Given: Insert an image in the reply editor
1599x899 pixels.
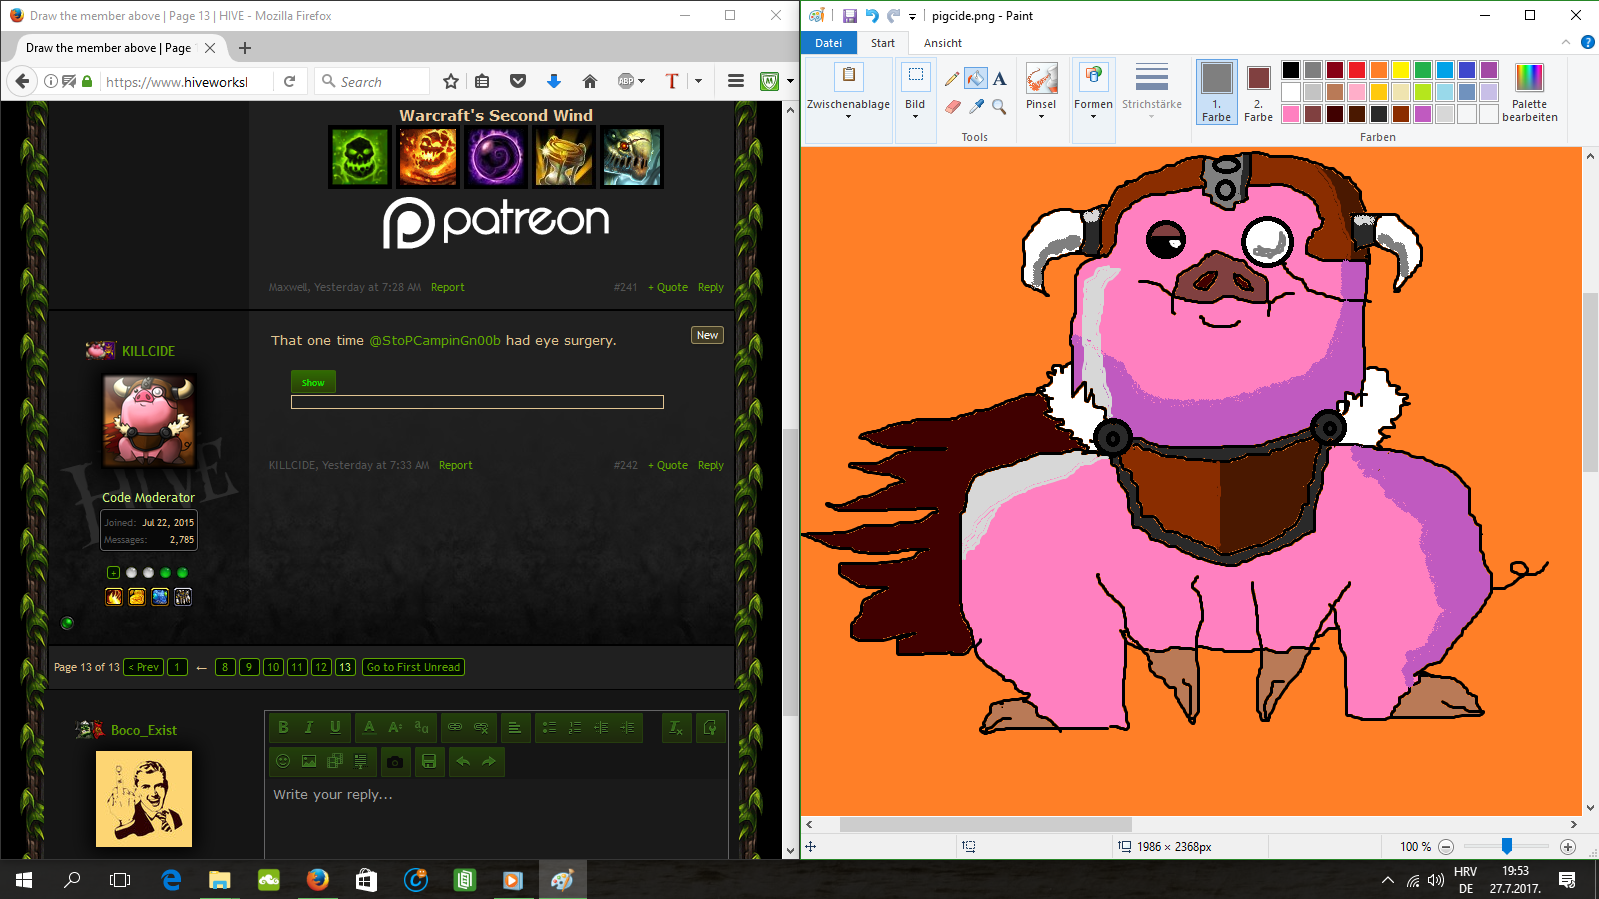Looking at the screenshot, I should tap(309, 761).
